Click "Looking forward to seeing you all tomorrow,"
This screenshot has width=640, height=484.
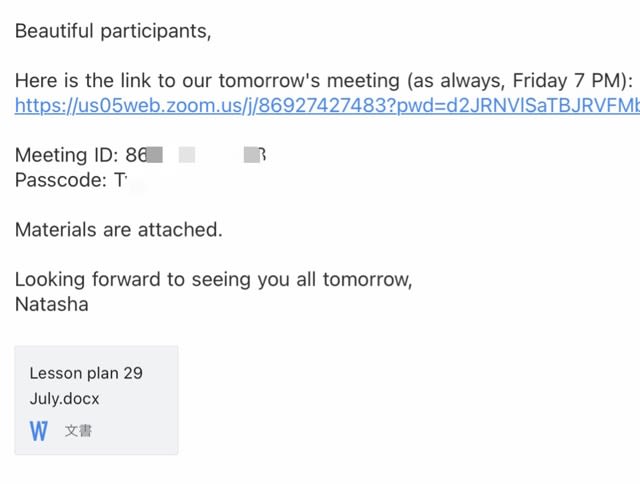tap(213, 280)
